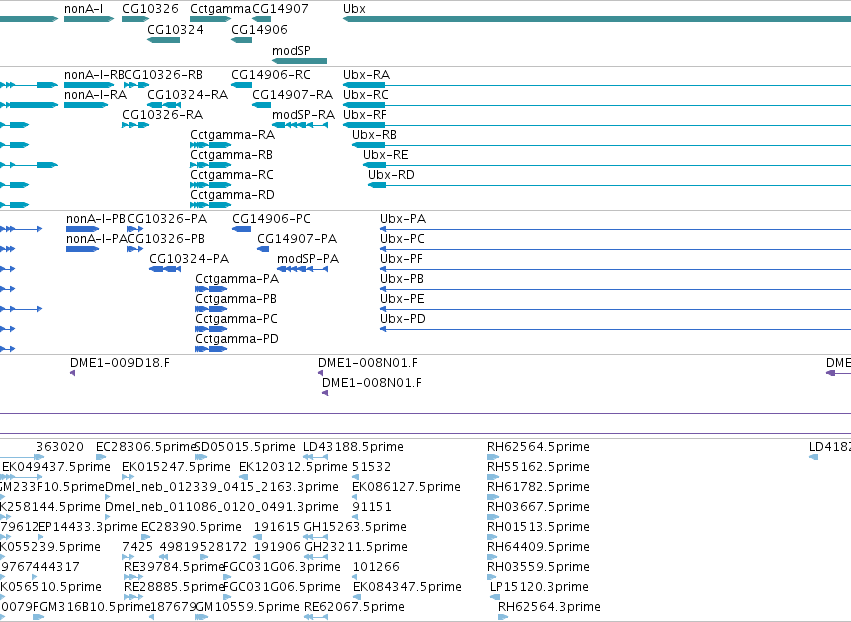Select protein label Cctgamma-PA
The width and height of the screenshot is (851, 622).
pos(237,279)
